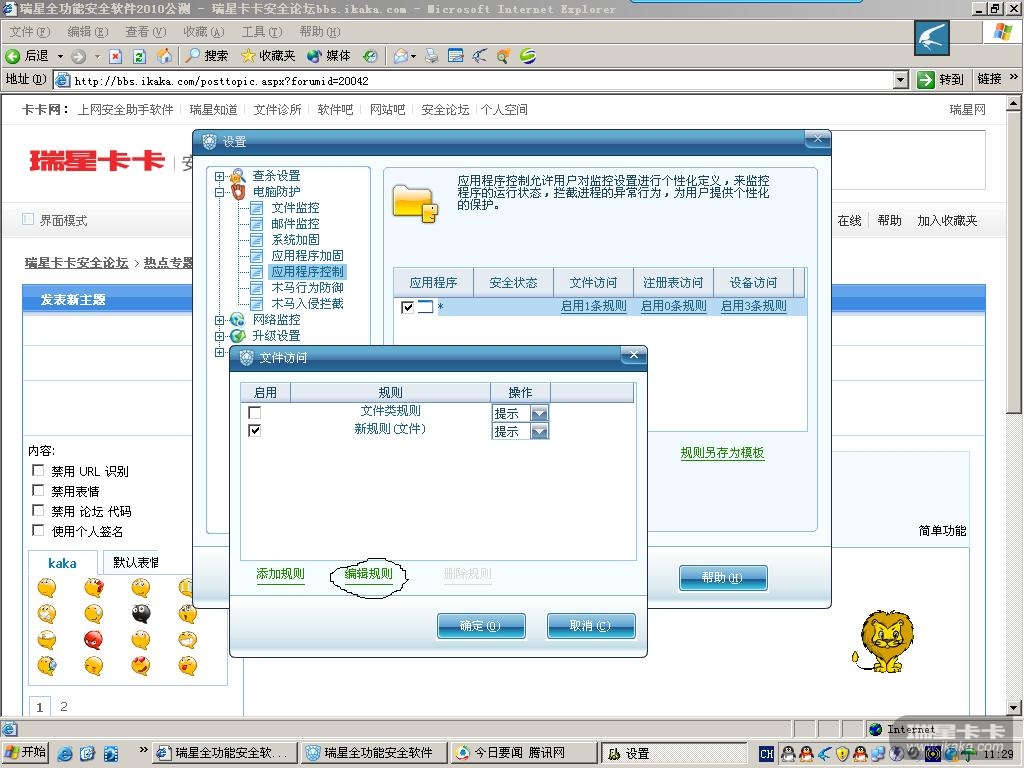Open the 启用1条规则 file access link
The image size is (1024, 768).
click(x=594, y=306)
